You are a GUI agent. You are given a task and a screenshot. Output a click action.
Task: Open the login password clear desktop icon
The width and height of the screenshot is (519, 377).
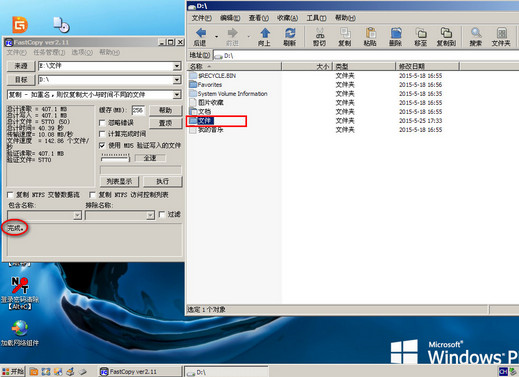20,286
